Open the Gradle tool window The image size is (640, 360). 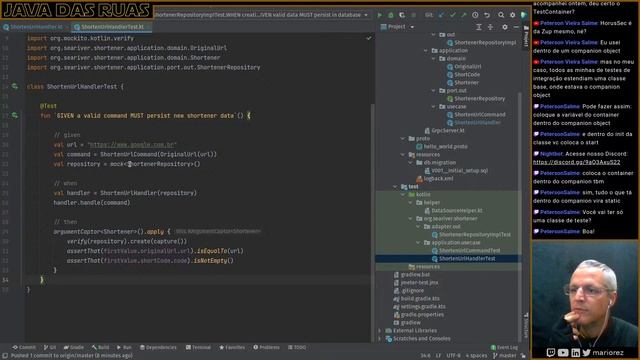click(73, 347)
